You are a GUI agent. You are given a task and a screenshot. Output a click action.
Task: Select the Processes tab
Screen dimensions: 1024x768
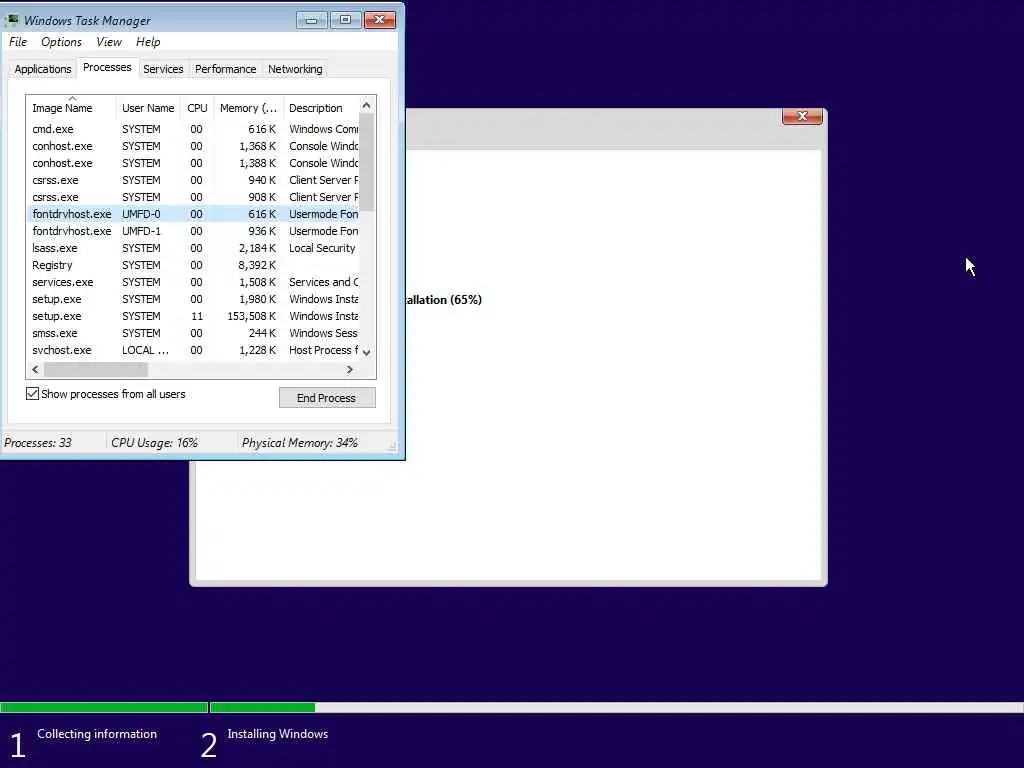[107, 67]
